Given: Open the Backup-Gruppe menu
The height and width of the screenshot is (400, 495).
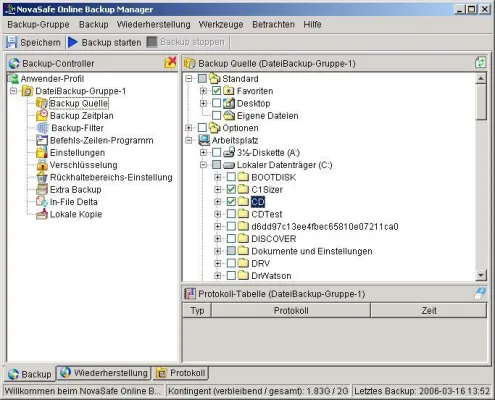Looking at the screenshot, I should click(x=38, y=25).
